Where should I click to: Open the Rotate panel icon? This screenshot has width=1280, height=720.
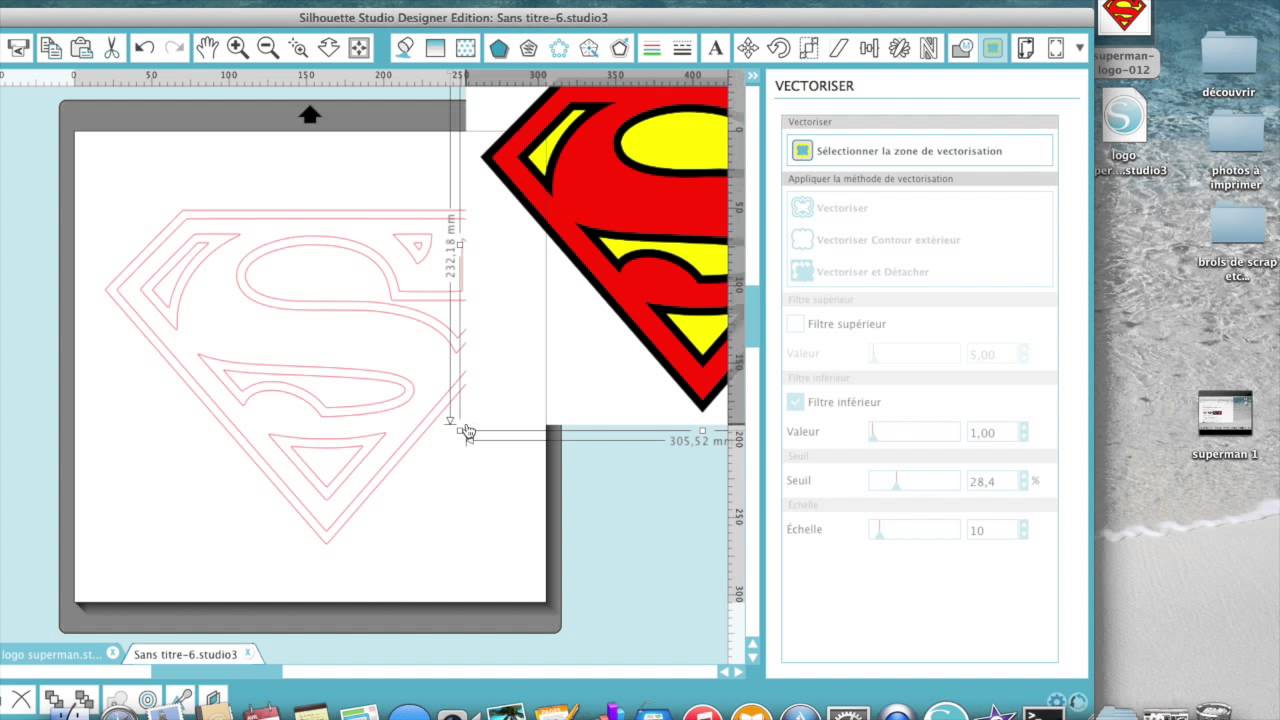tap(778, 47)
